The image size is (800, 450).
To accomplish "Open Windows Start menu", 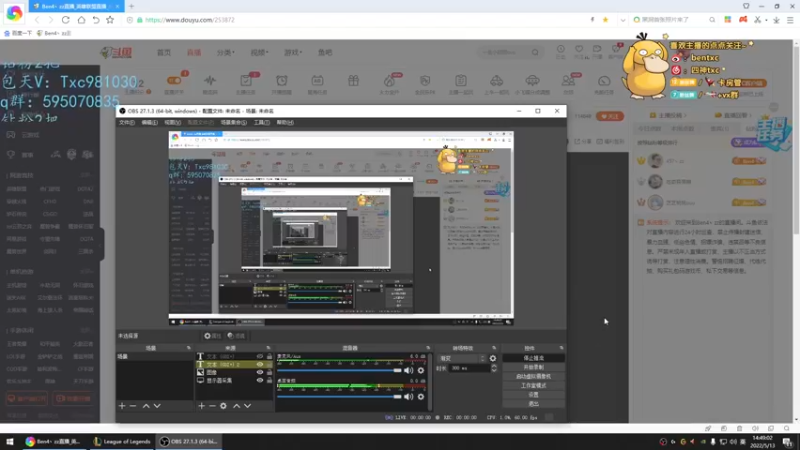I will pyautogui.click(x=10, y=441).
